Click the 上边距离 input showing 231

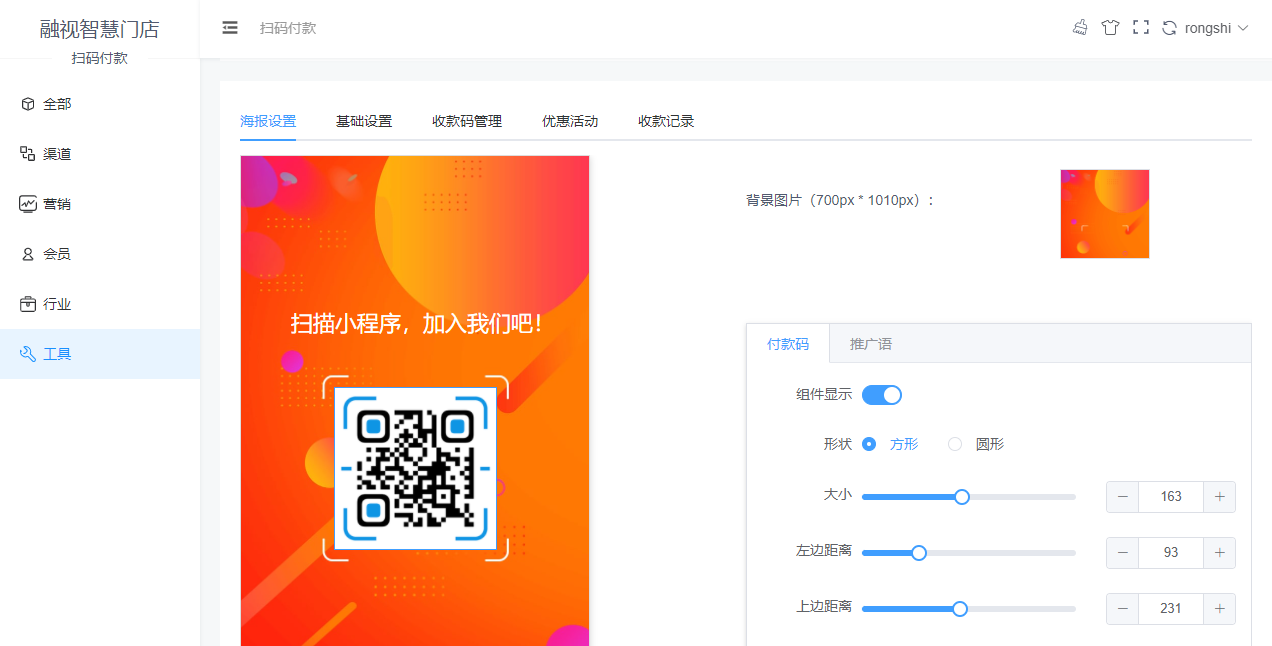tap(1171, 609)
